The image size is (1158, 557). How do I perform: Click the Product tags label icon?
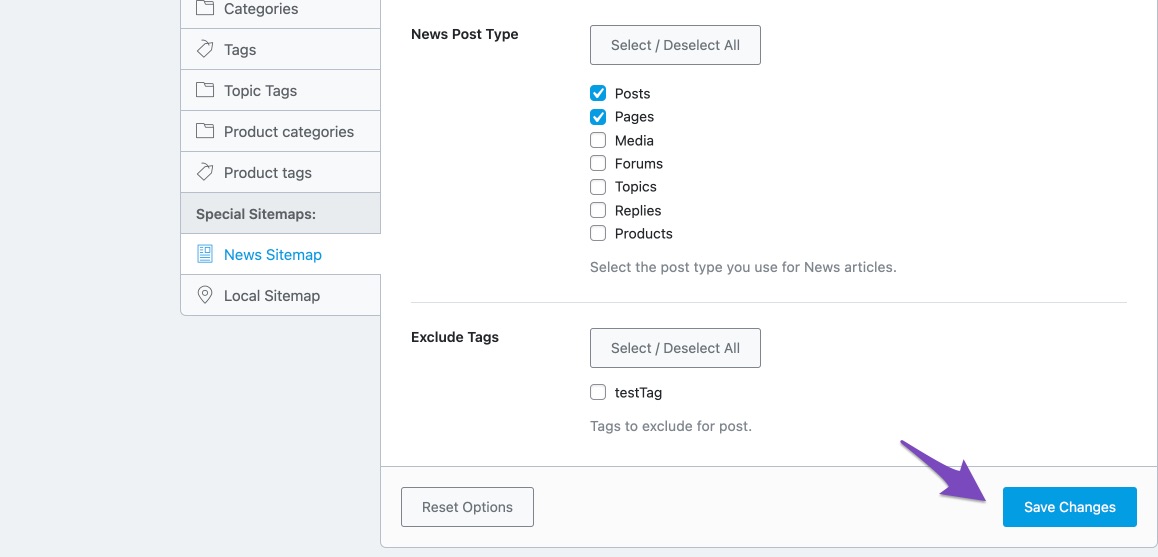tap(205, 172)
